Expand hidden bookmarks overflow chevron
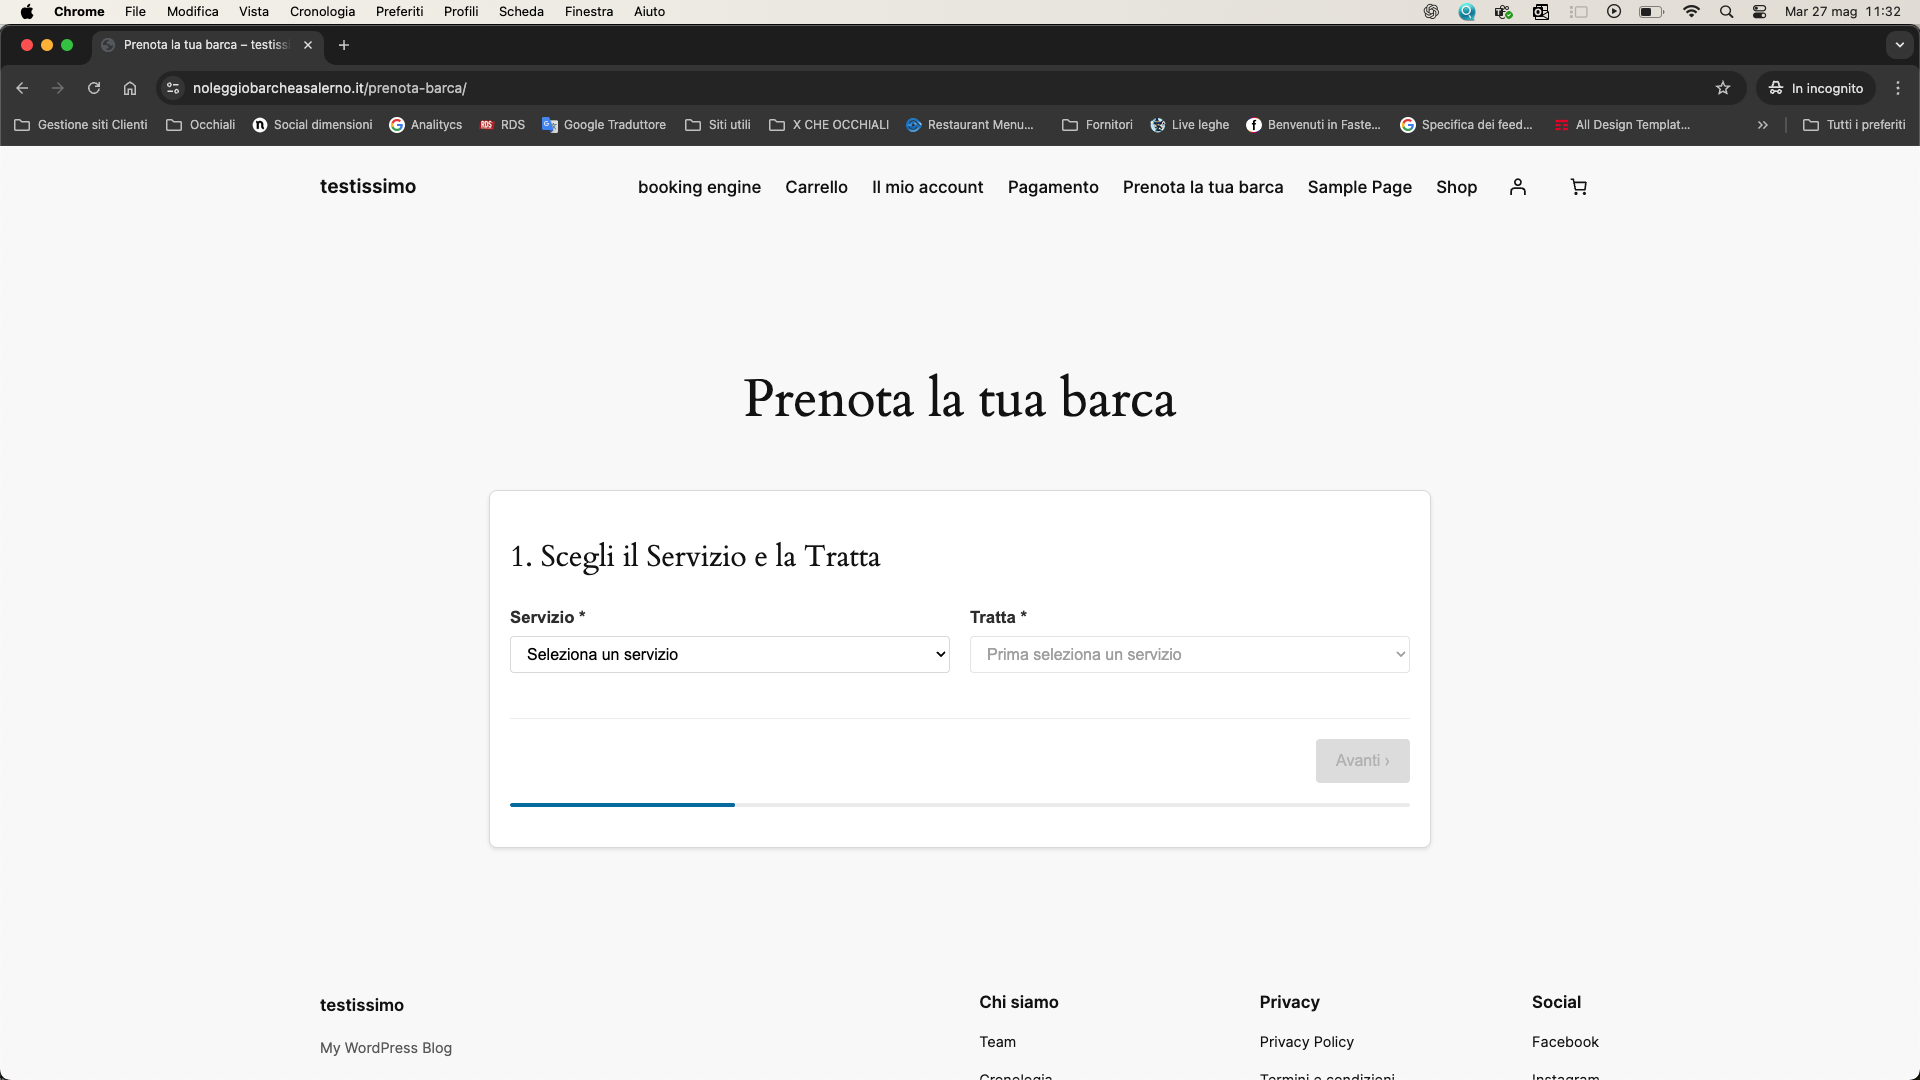The image size is (1920, 1080). [x=1762, y=125]
